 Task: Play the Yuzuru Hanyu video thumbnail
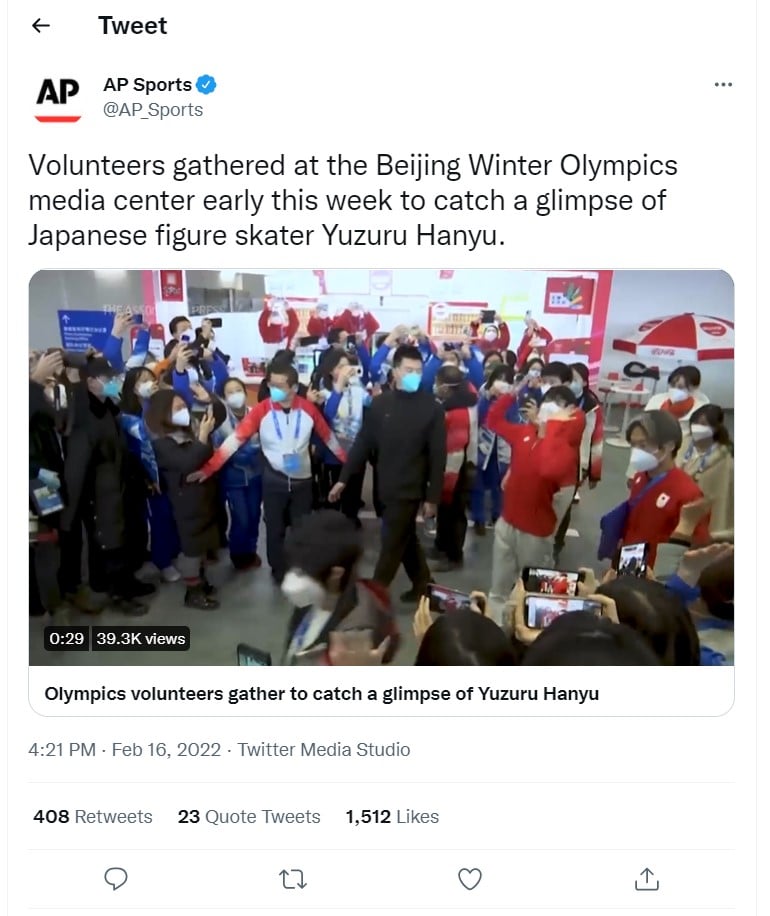click(381, 467)
